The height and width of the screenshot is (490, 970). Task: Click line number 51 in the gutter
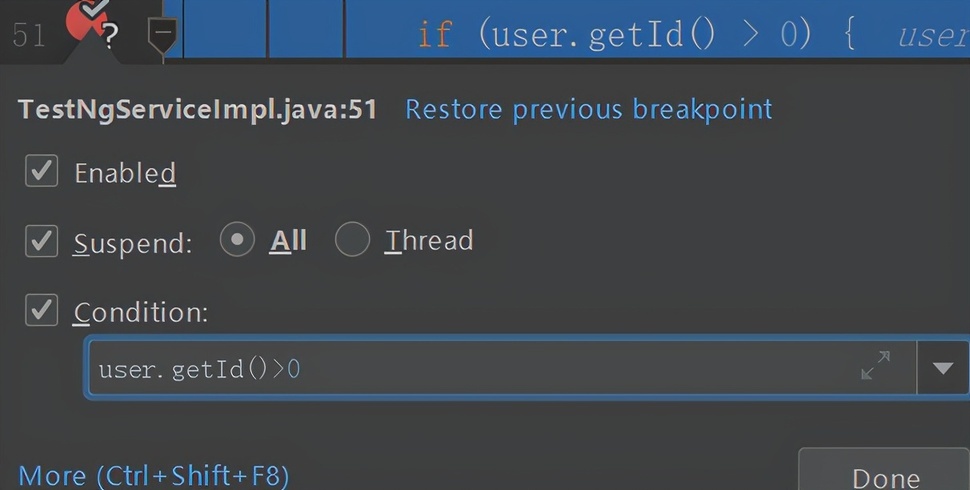28,34
